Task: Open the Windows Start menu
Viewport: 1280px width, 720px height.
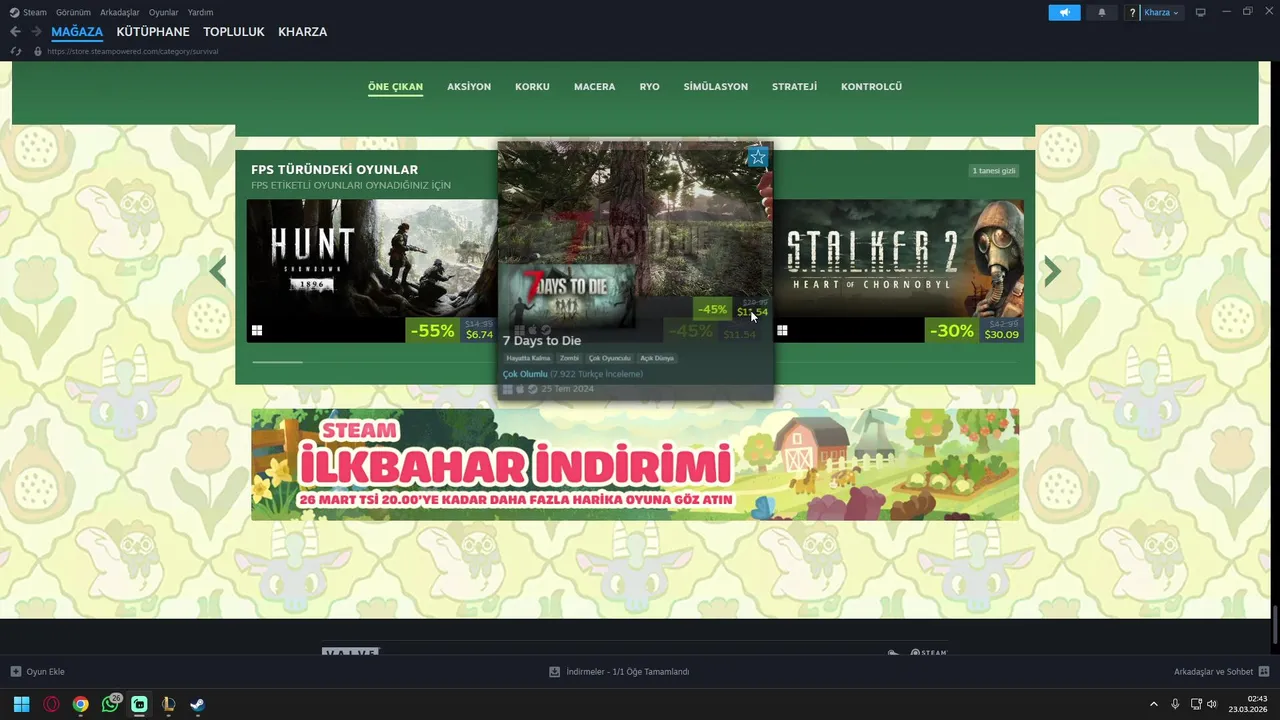Action: pos(21,704)
